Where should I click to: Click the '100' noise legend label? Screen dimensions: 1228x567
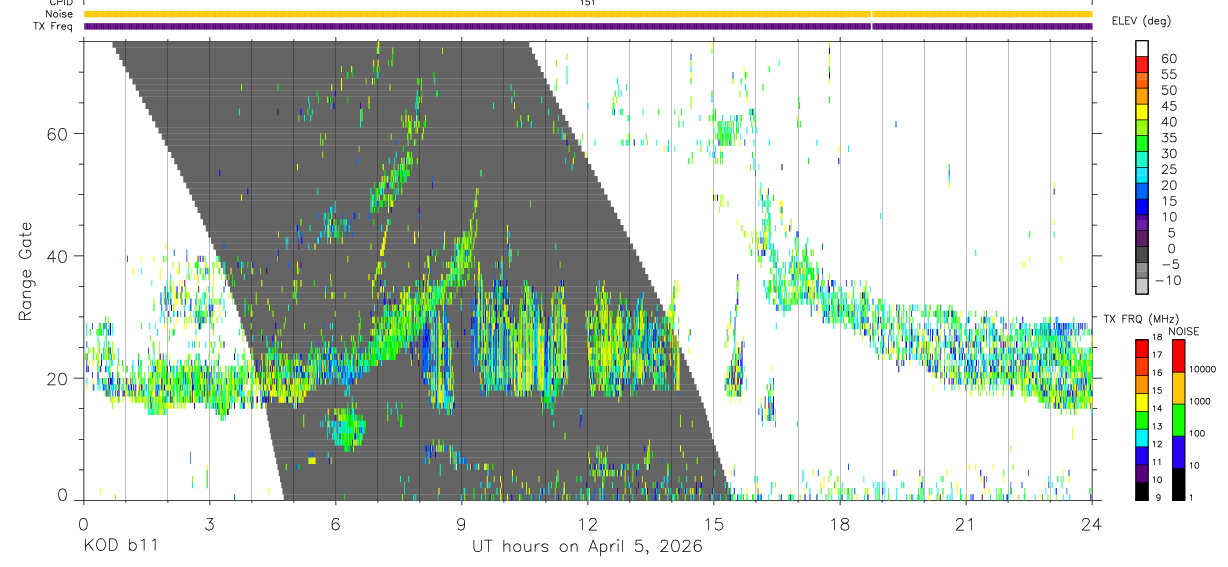(1198, 434)
